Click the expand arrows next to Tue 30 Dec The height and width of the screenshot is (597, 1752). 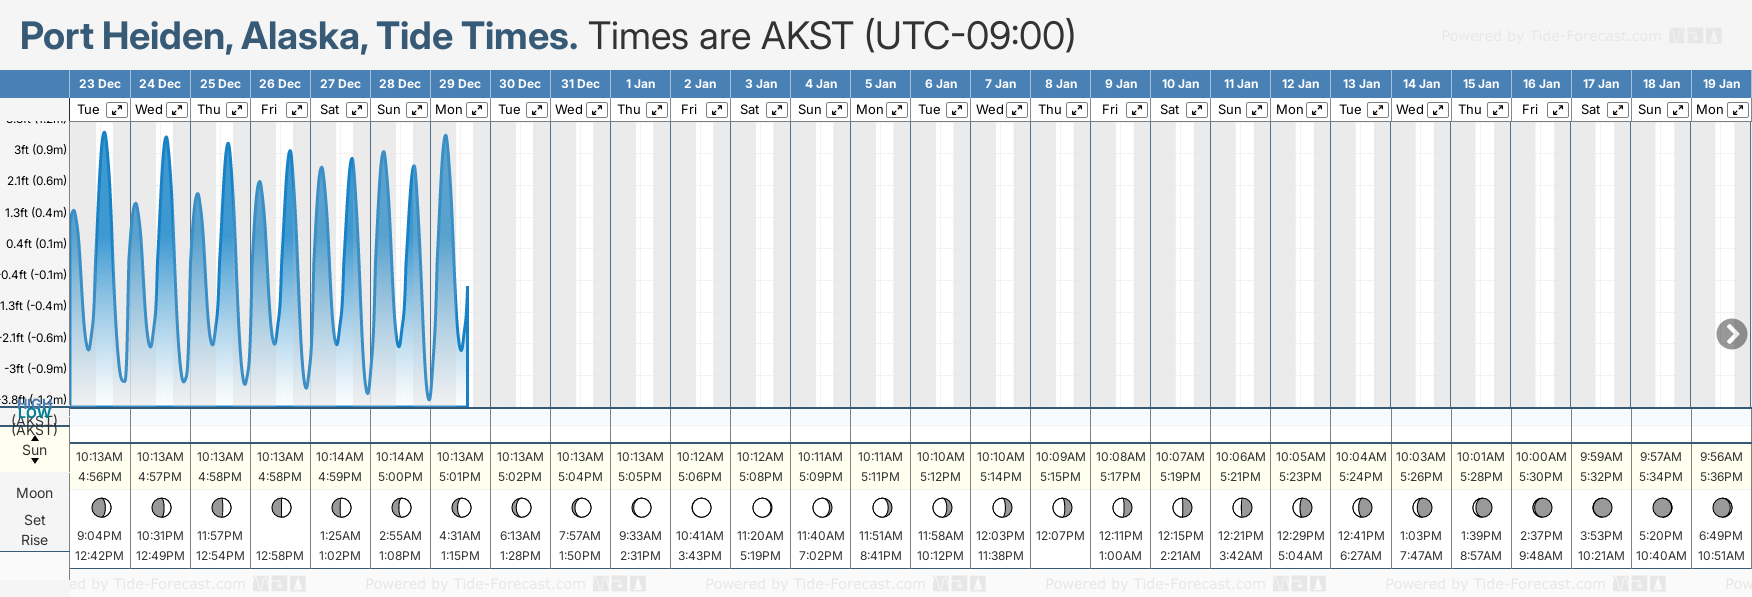537,110
